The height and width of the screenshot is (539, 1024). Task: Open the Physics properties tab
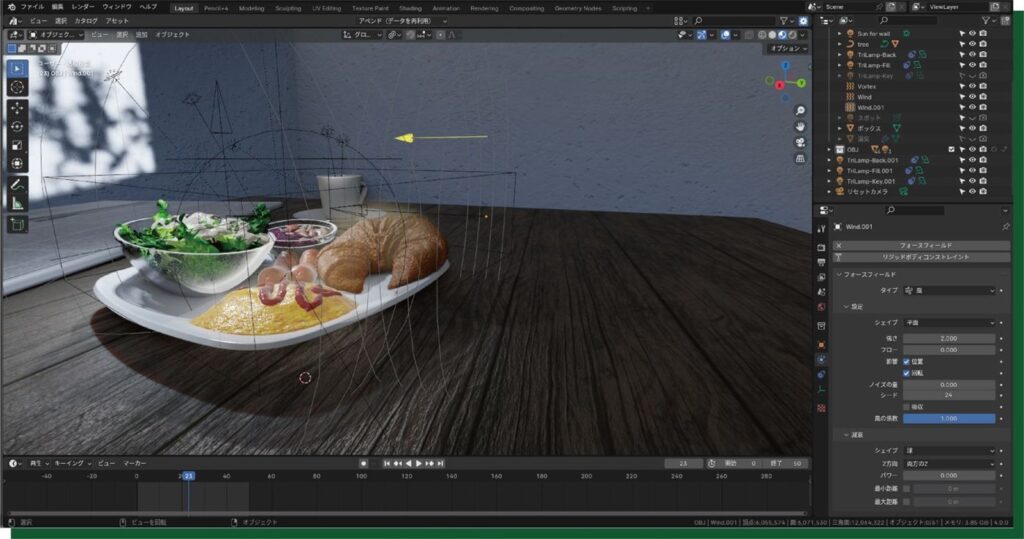(822, 359)
